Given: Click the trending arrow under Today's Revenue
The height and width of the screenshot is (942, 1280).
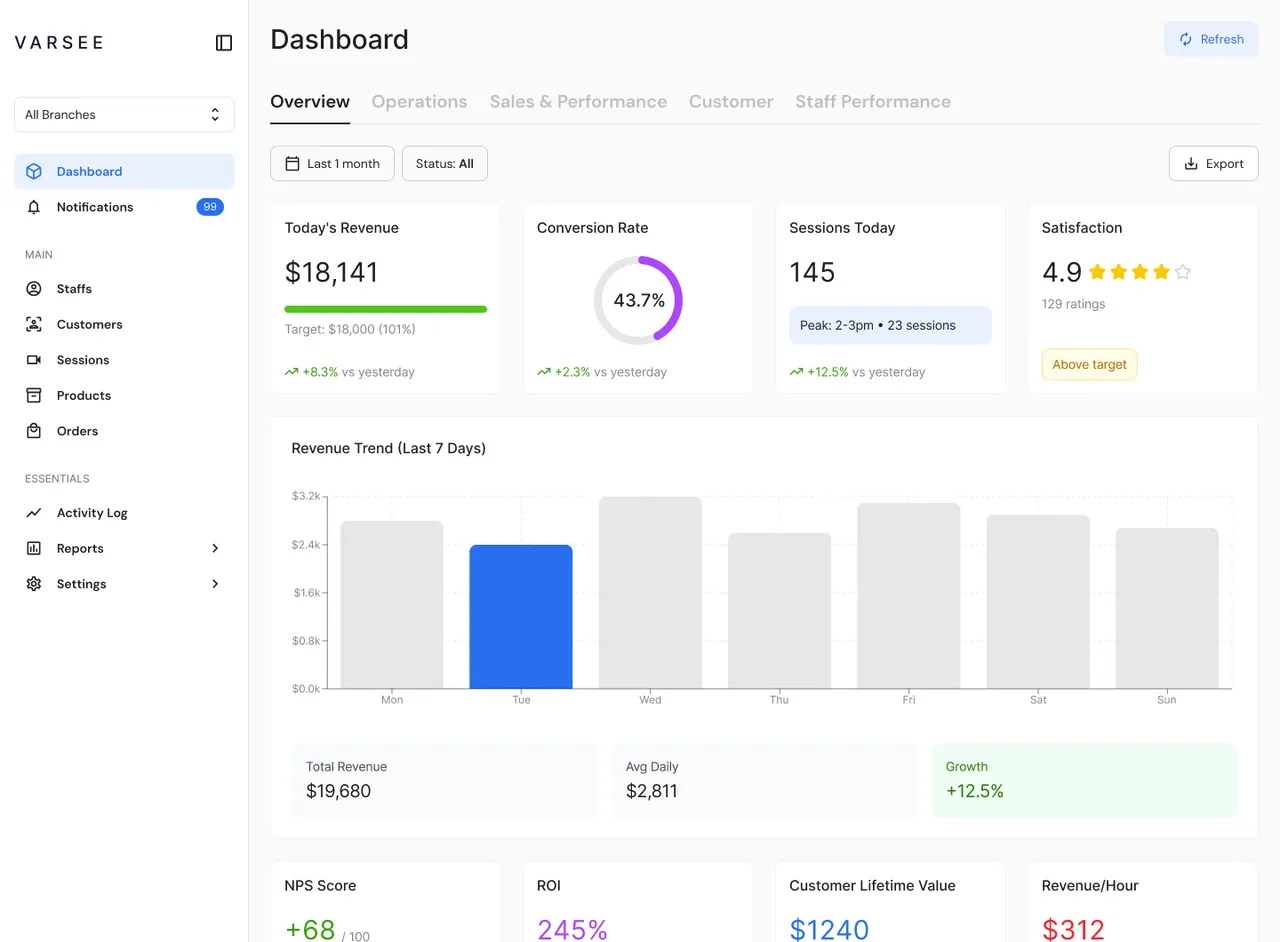Looking at the screenshot, I should point(292,372).
